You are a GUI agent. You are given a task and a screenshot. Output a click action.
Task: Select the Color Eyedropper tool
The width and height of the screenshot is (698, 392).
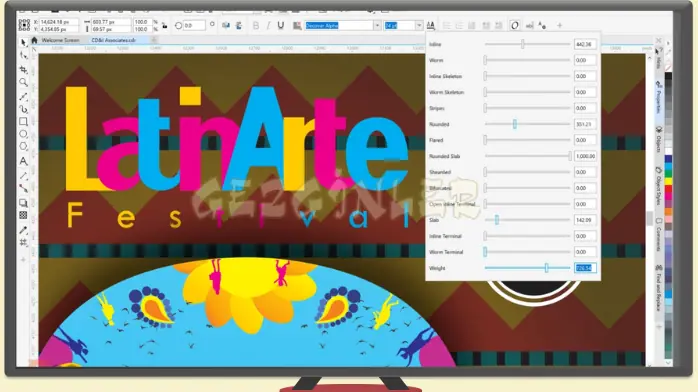[24, 230]
